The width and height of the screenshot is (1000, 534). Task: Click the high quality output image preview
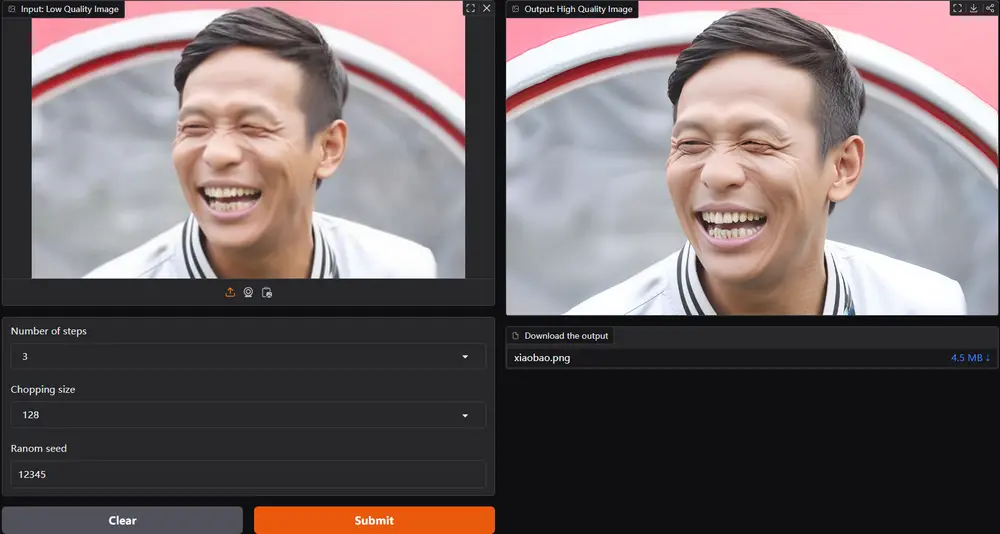(x=753, y=158)
